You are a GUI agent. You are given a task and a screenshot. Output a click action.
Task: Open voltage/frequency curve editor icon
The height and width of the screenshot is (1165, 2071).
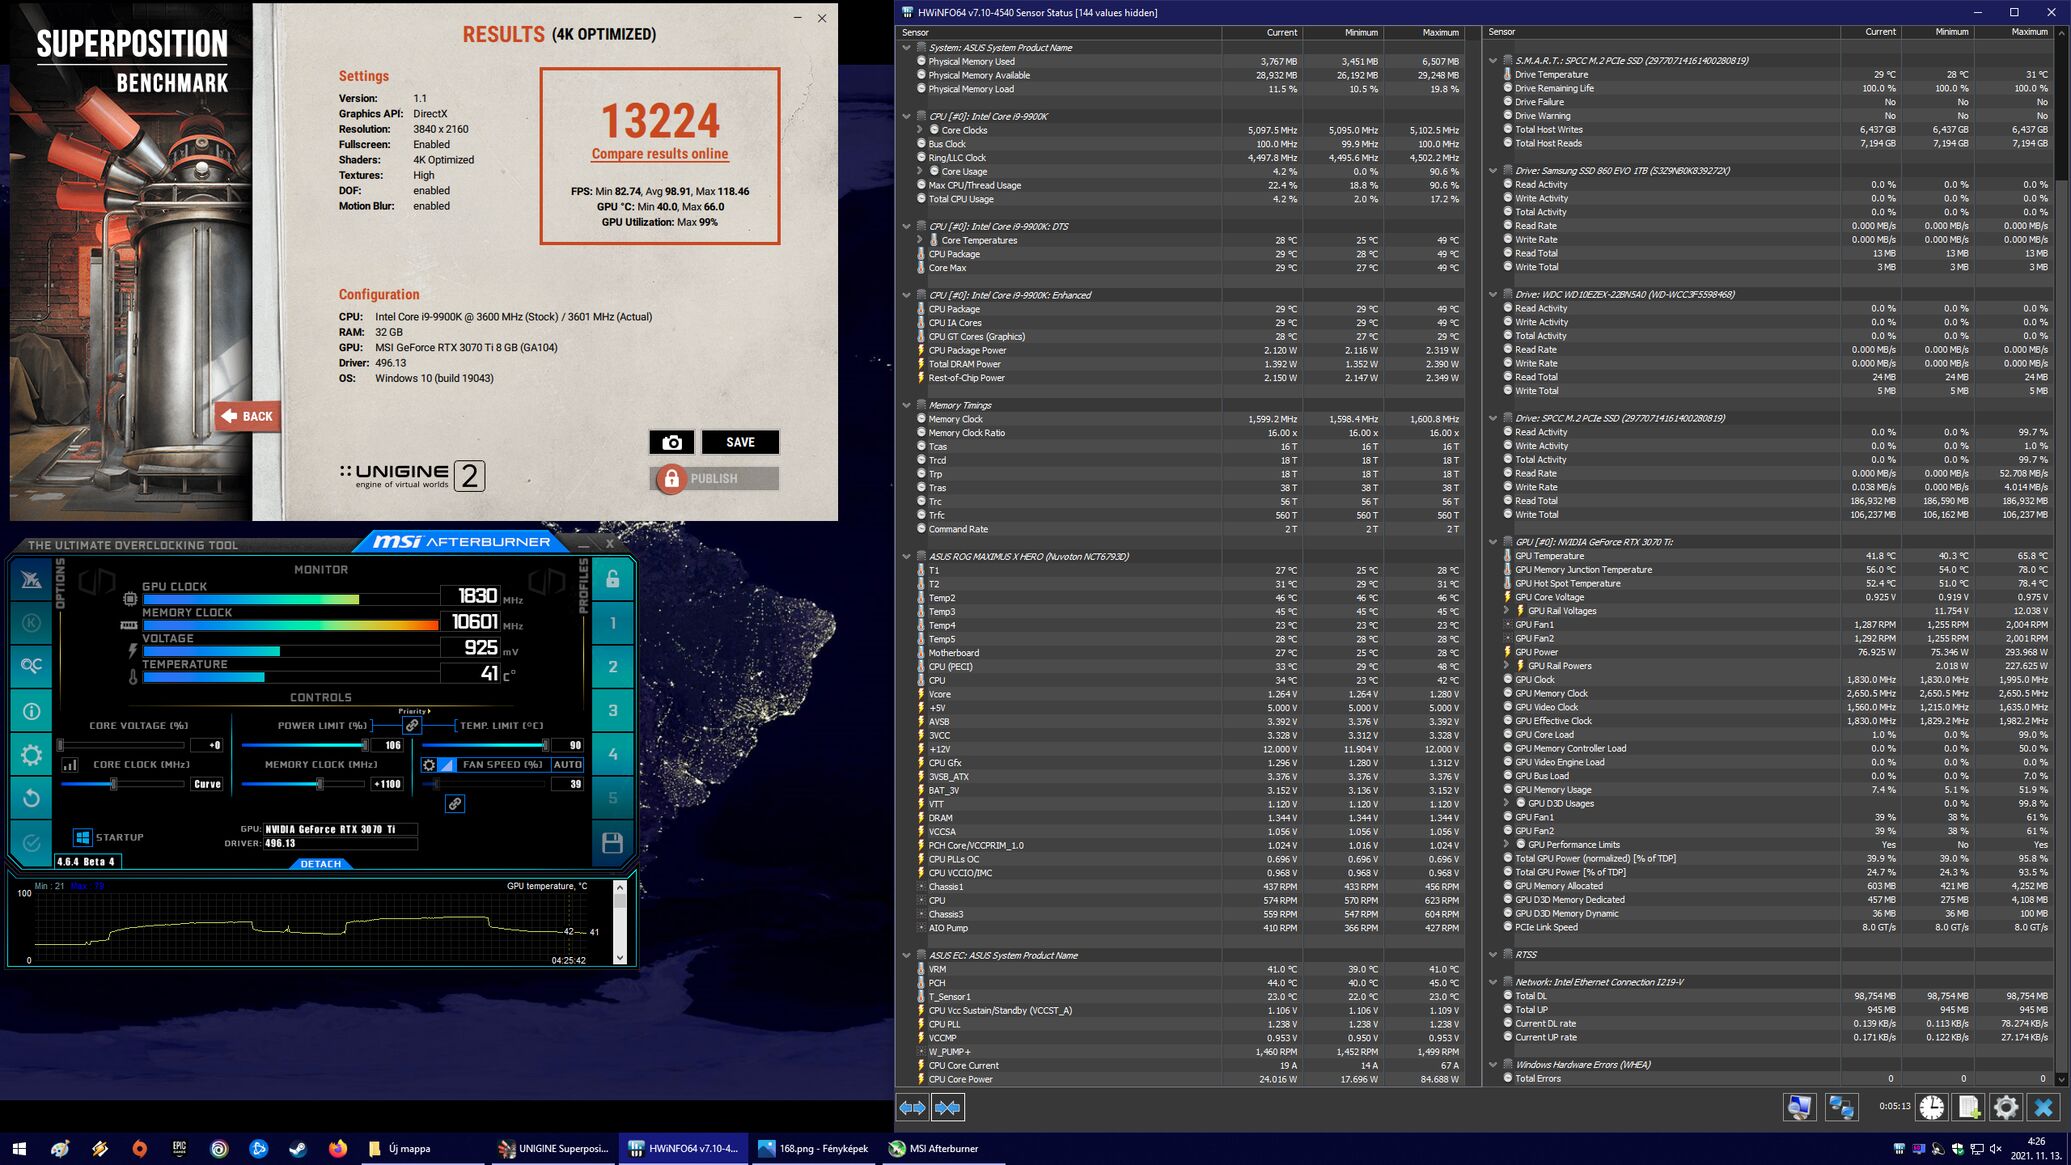point(70,765)
